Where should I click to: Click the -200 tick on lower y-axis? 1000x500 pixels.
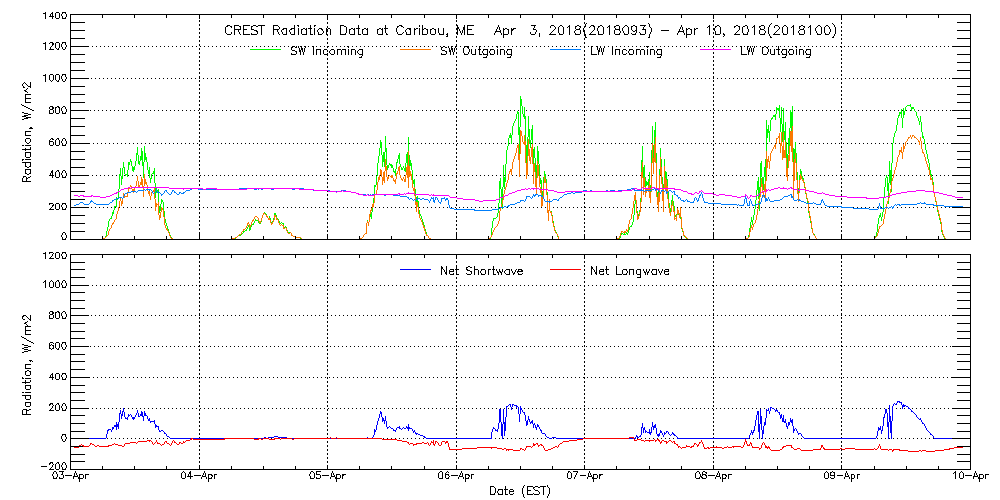click(54, 467)
